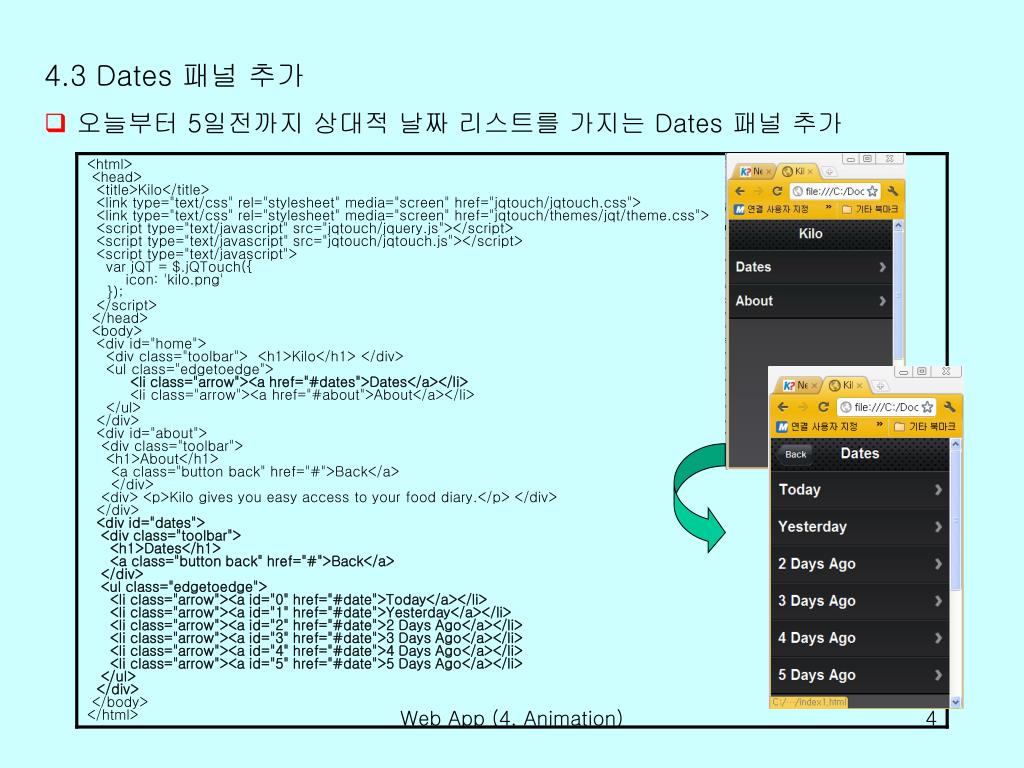Viewport: 1024px width, 768px height.
Task: Click the address bar in the Dates browser window
Action: click(886, 407)
